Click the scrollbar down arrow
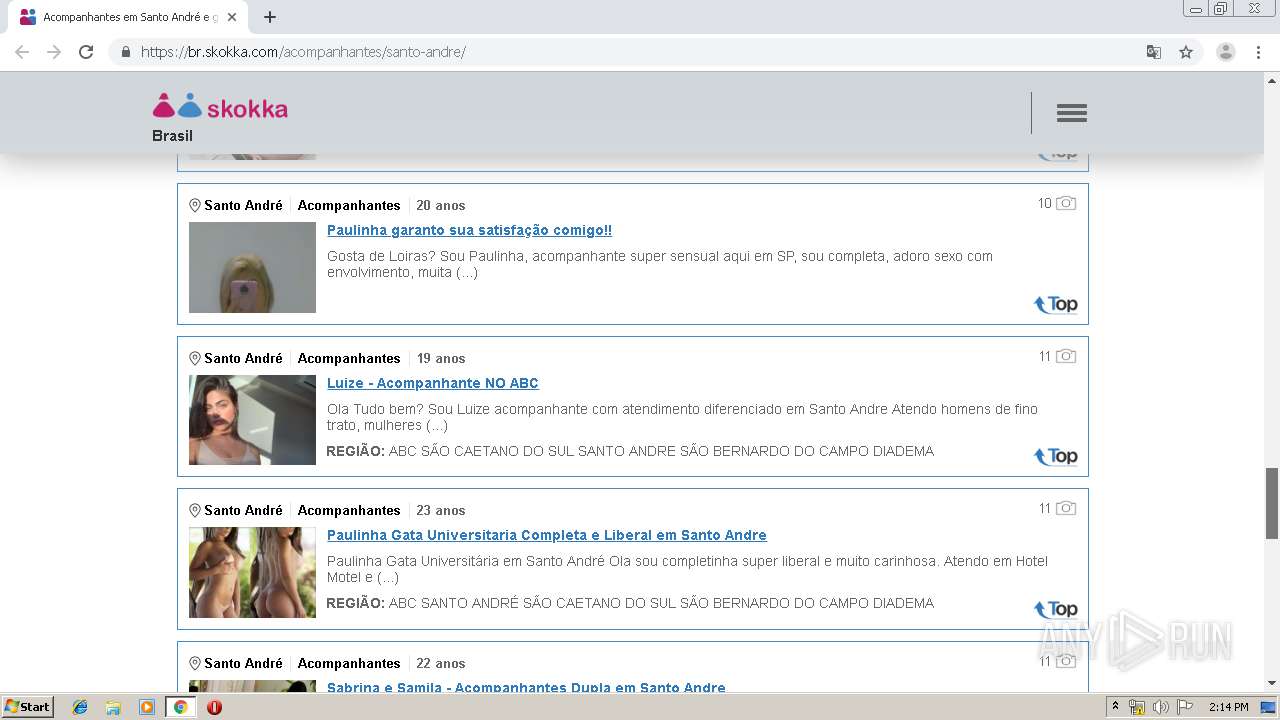 coord(1272,683)
